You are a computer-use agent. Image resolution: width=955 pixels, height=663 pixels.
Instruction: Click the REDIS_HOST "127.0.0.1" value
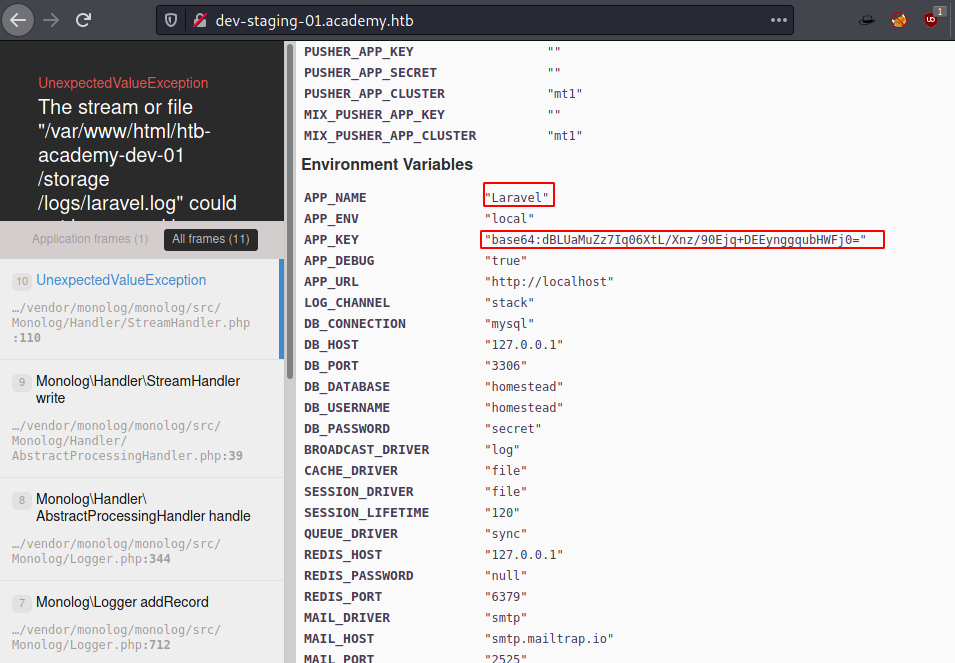click(524, 555)
